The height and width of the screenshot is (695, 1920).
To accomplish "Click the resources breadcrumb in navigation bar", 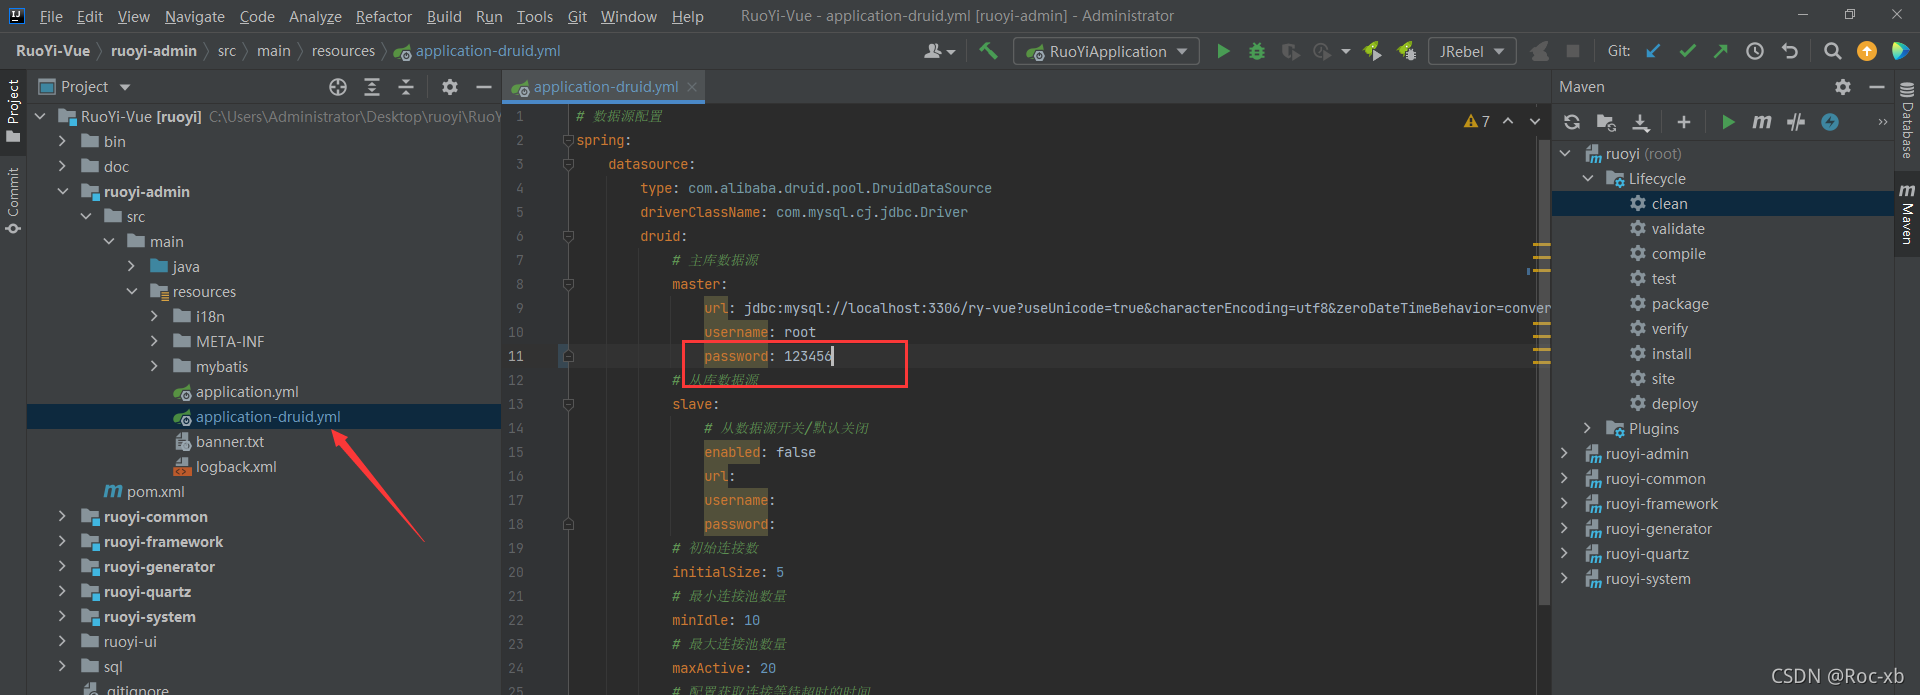I will click(343, 51).
